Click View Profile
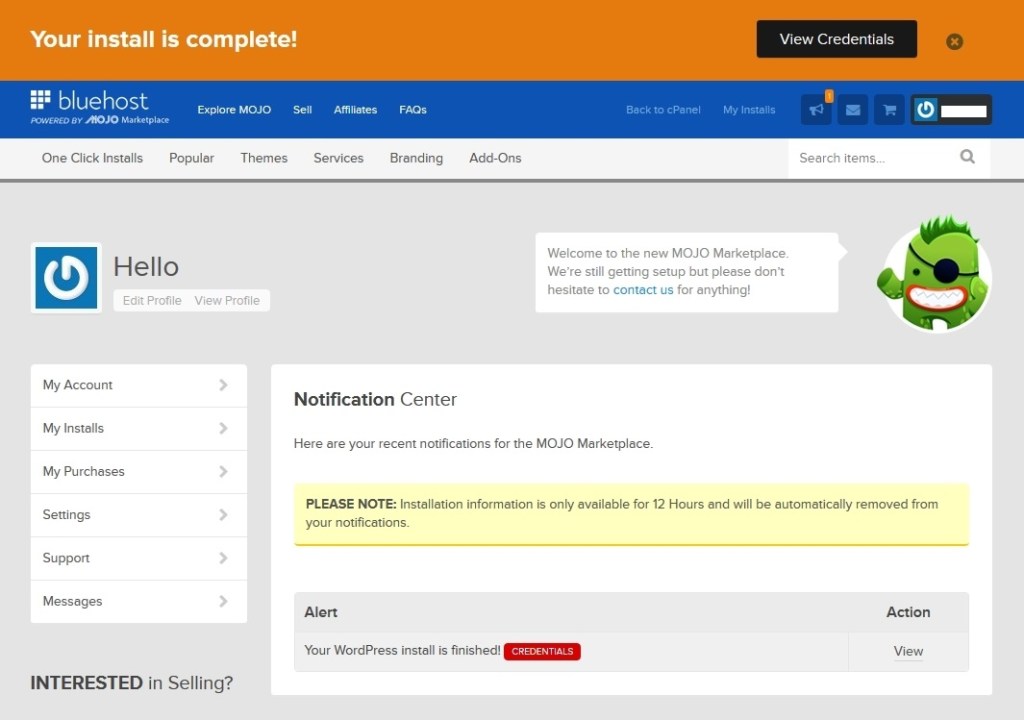 (x=227, y=301)
